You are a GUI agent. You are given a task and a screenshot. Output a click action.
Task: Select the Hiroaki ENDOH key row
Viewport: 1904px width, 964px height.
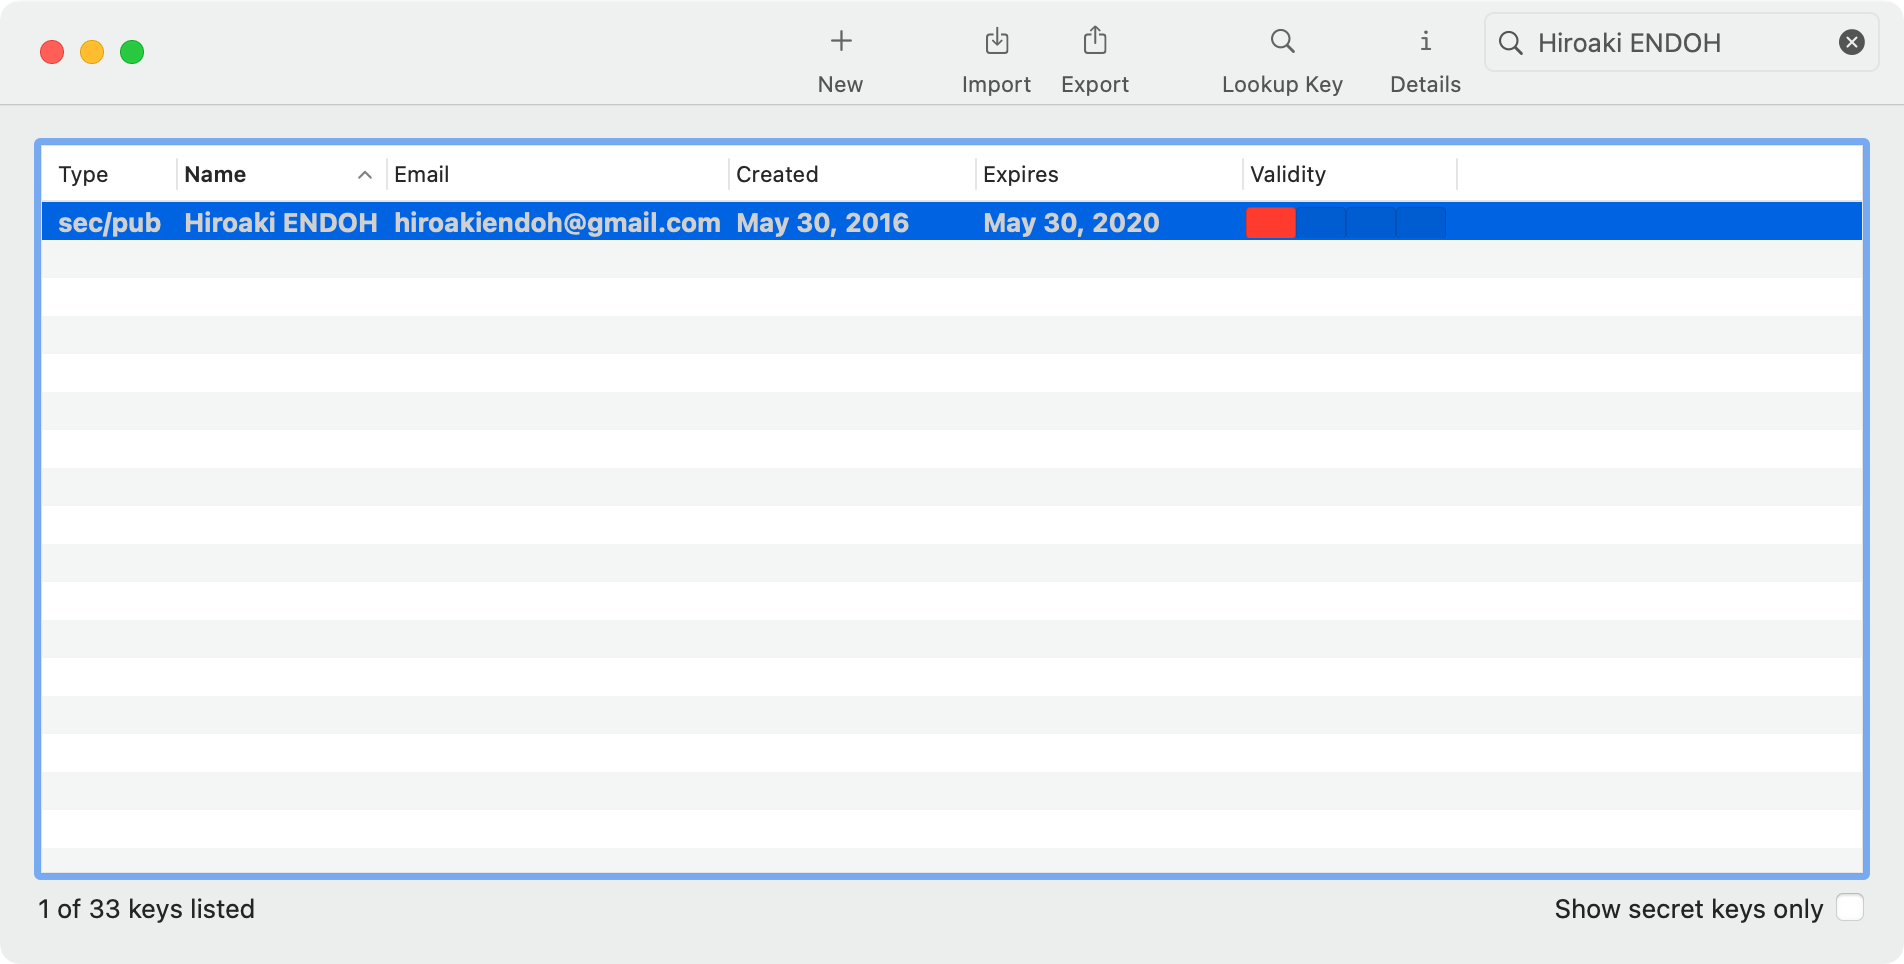click(280, 223)
